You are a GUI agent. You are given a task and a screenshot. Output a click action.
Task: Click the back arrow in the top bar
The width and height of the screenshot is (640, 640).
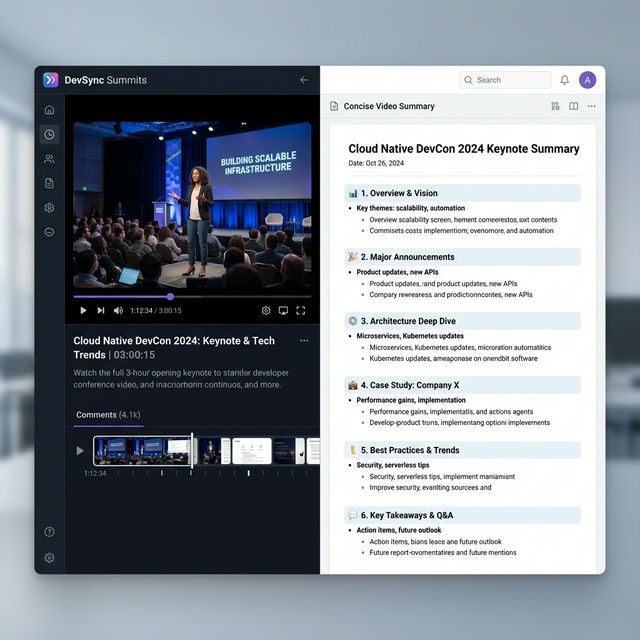(304, 80)
